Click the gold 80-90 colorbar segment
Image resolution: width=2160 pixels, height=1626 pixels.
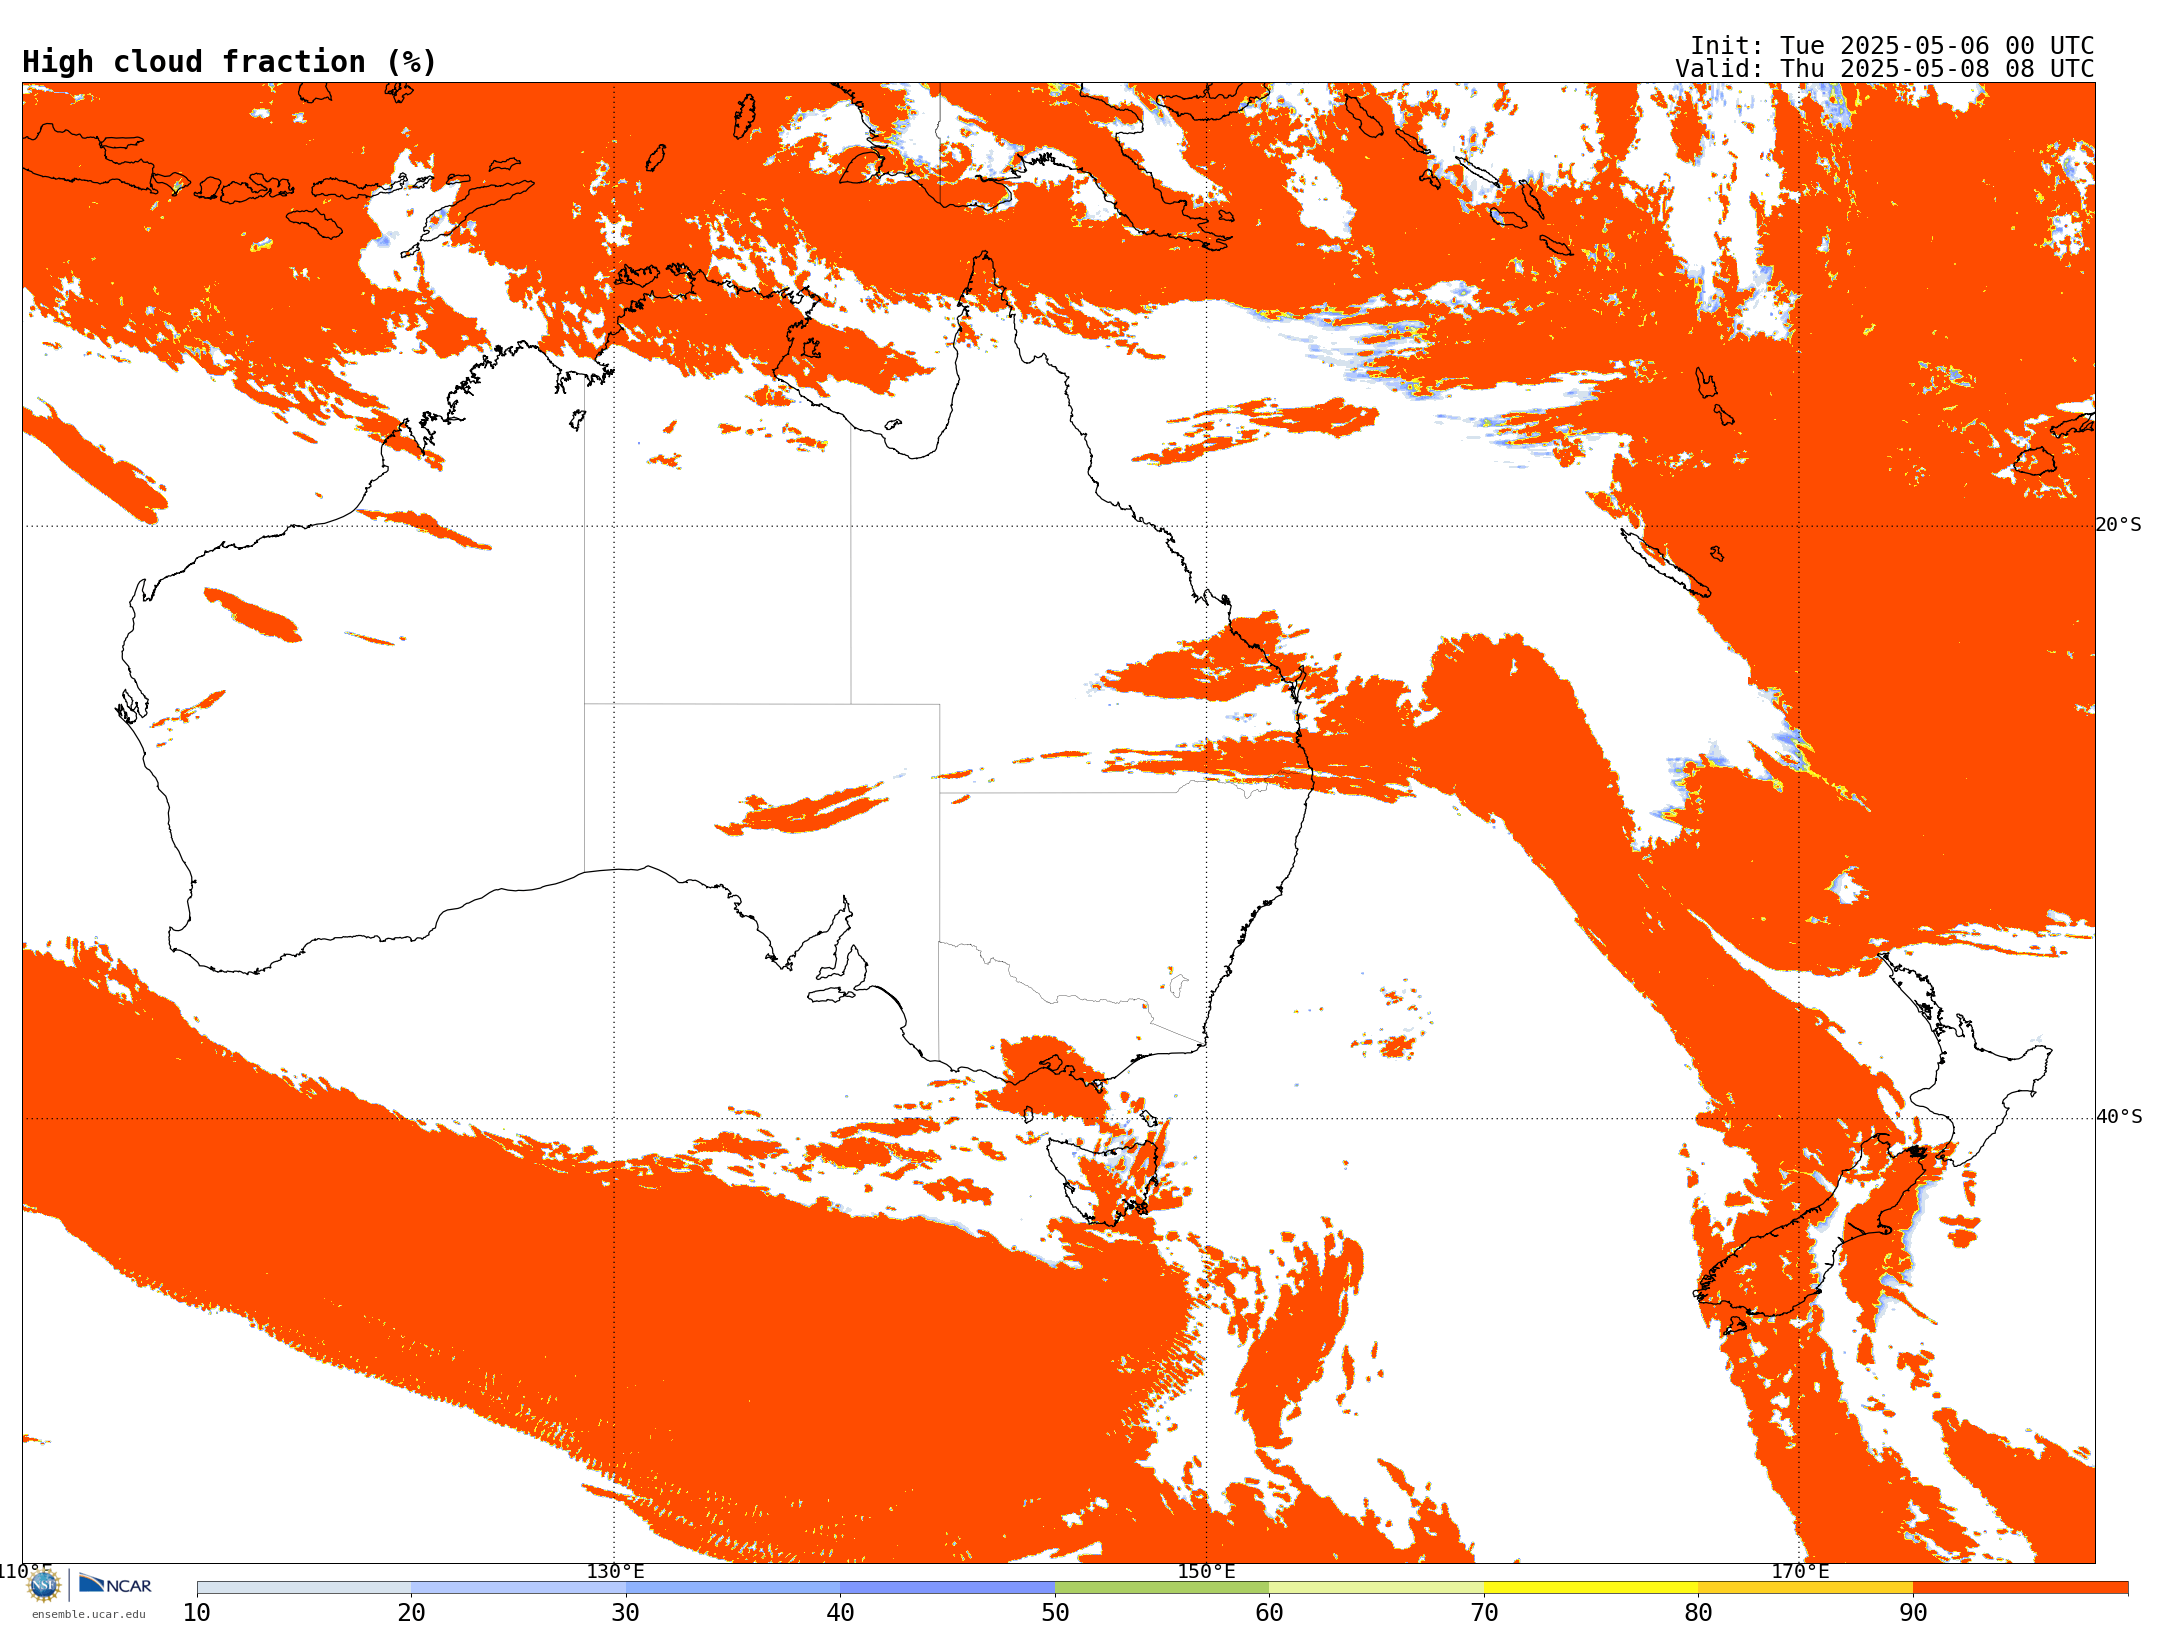click(x=1805, y=1588)
